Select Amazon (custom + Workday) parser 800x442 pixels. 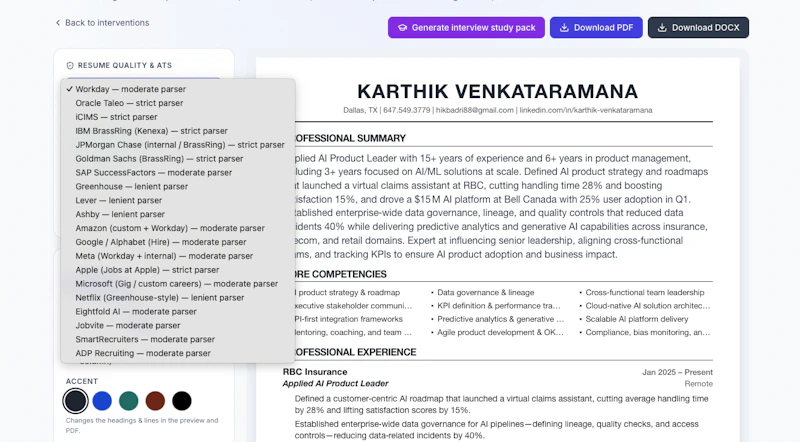[178, 228]
